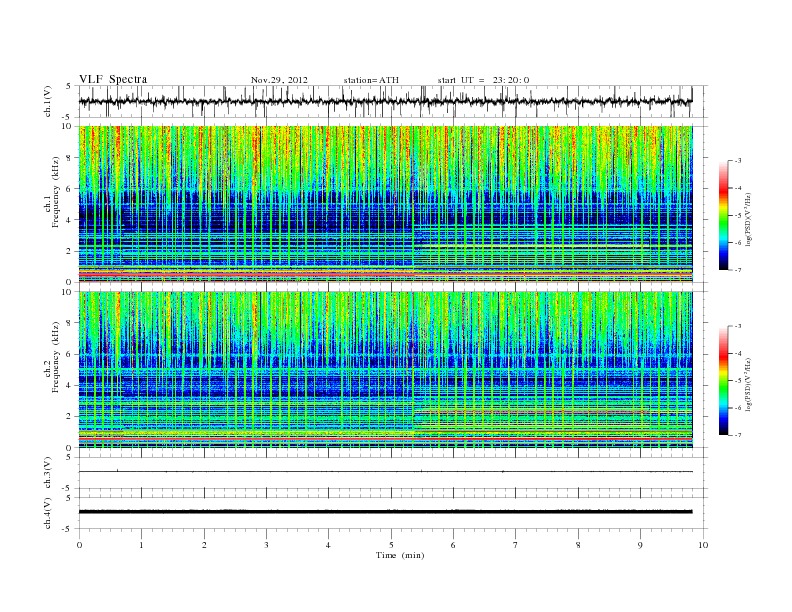Click the ch.2 spectrogram color scale bar
792x612 pixels.
pos(723,380)
